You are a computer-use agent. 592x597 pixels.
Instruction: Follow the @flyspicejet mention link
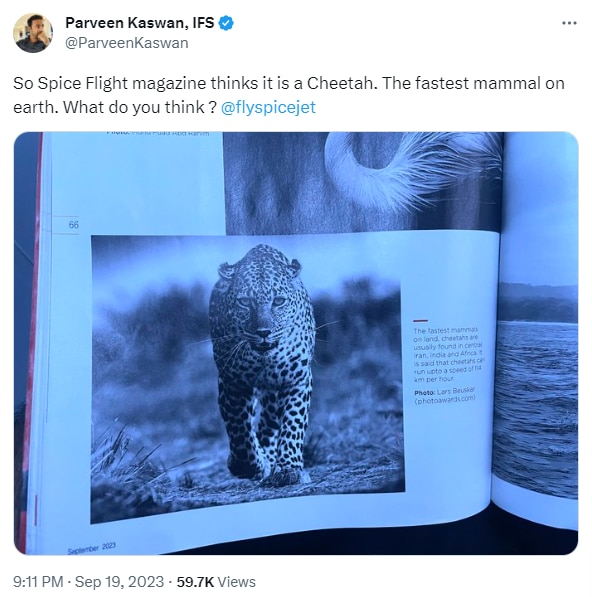coord(268,107)
